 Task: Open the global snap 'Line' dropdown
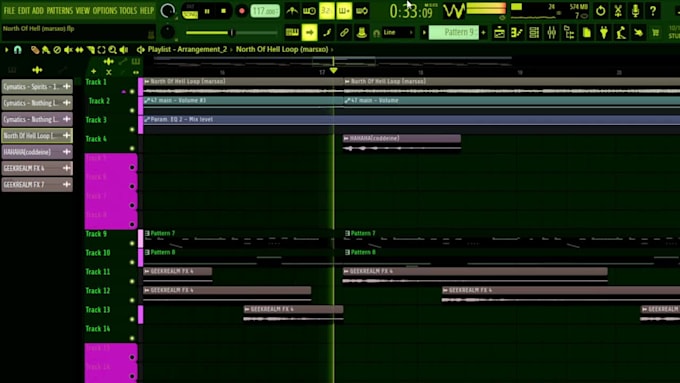pos(398,32)
